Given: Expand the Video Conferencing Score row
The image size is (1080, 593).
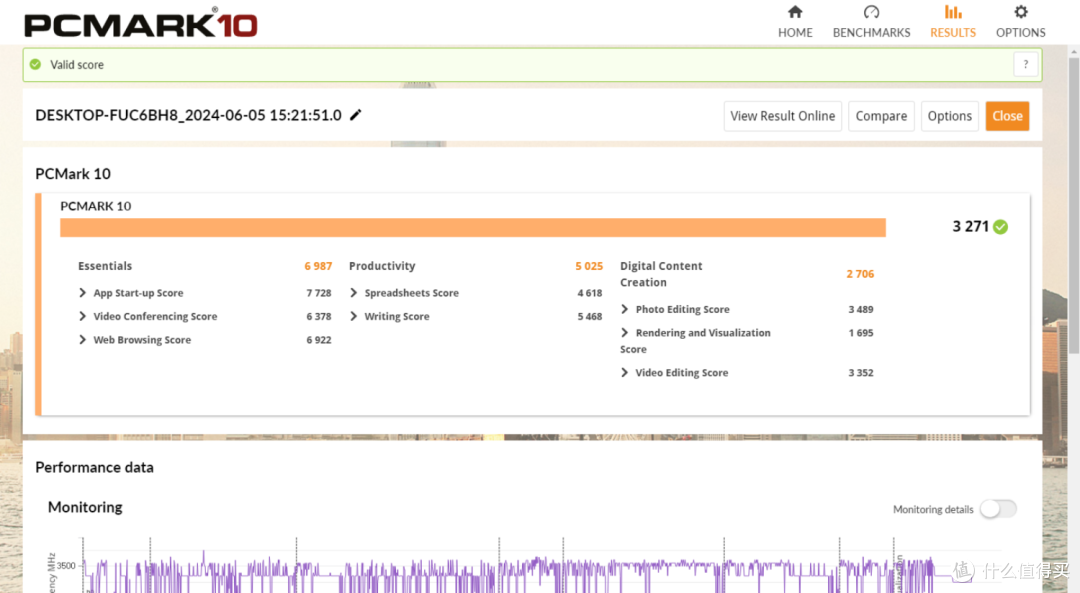Looking at the screenshot, I should pyautogui.click(x=83, y=316).
